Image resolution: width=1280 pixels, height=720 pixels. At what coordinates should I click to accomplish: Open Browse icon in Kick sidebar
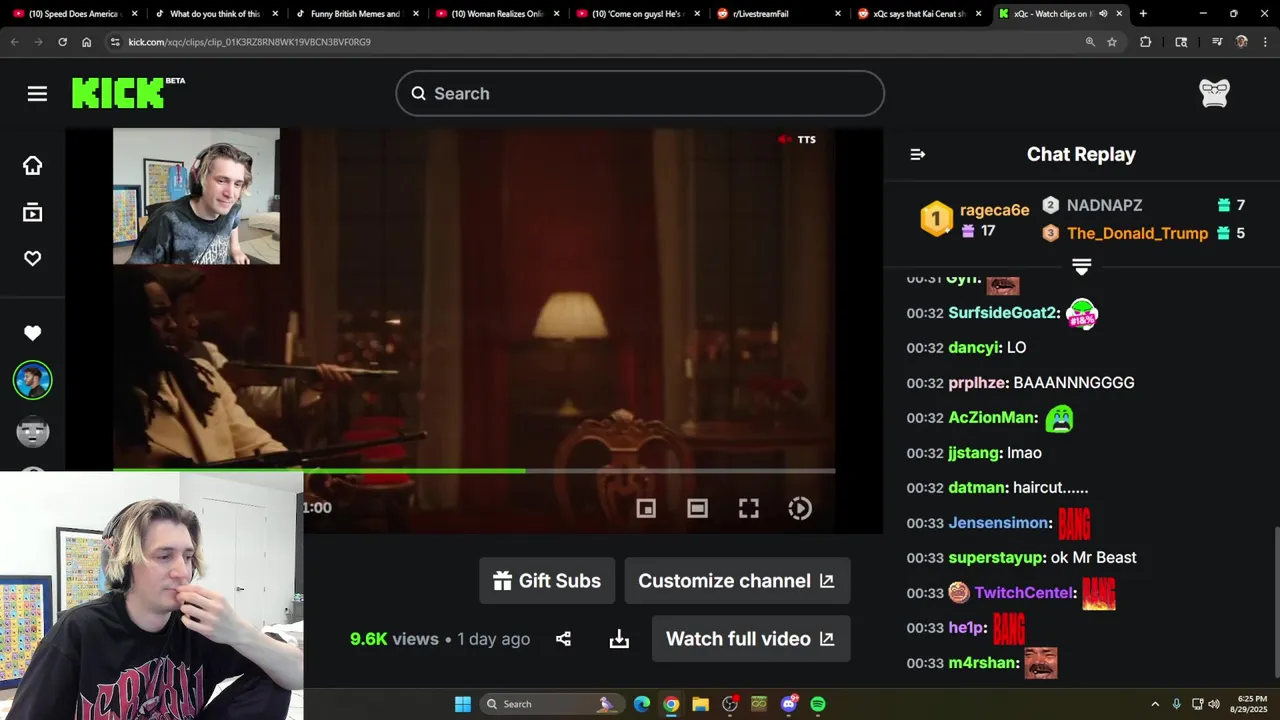coord(33,212)
